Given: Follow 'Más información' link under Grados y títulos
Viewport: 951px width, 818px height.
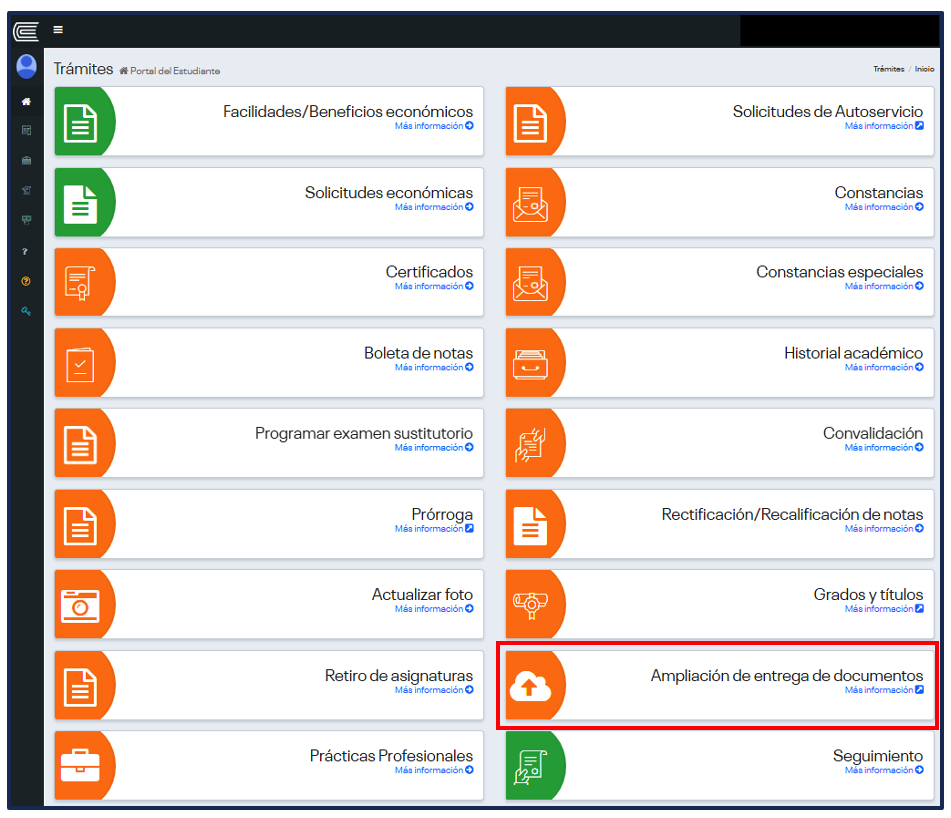Looking at the screenshot, I should pyautogui.click(x=884, y=609).
